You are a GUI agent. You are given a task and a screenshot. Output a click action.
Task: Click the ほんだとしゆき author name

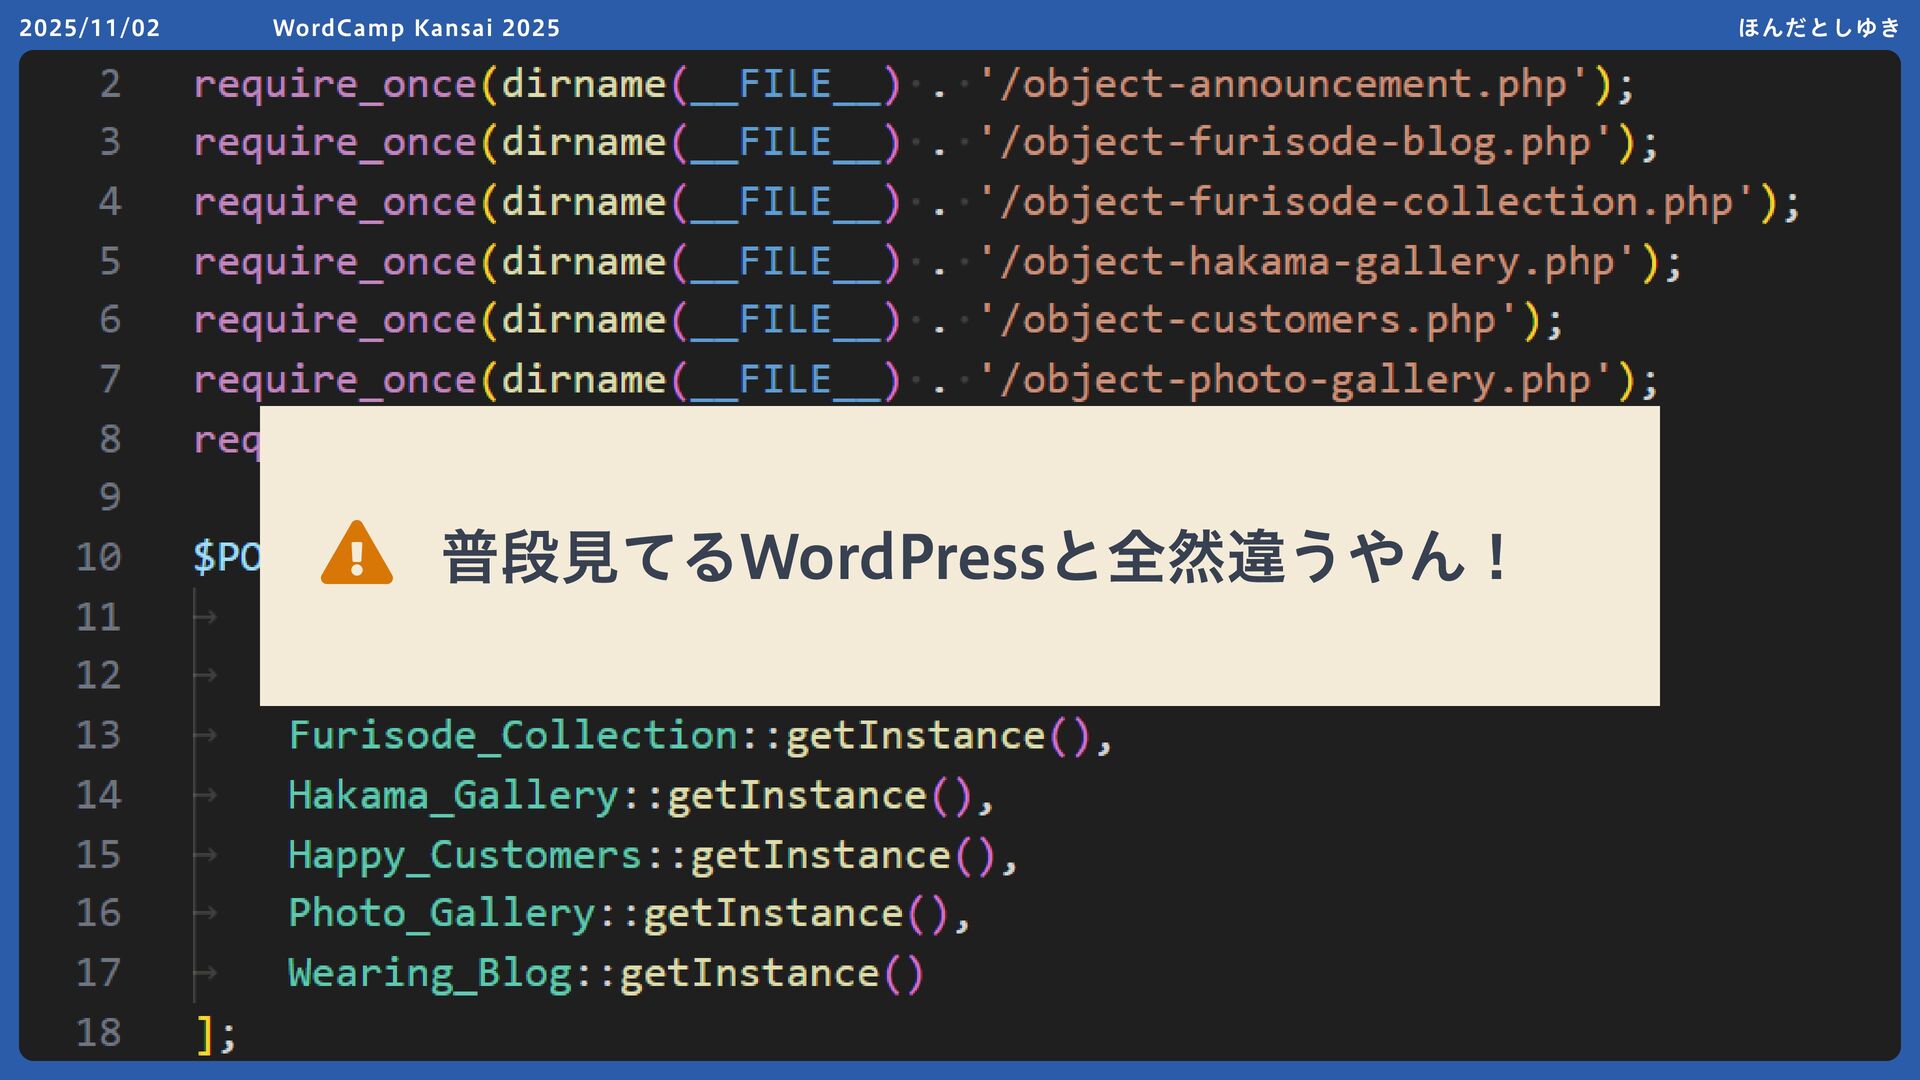click(1818, 28)
